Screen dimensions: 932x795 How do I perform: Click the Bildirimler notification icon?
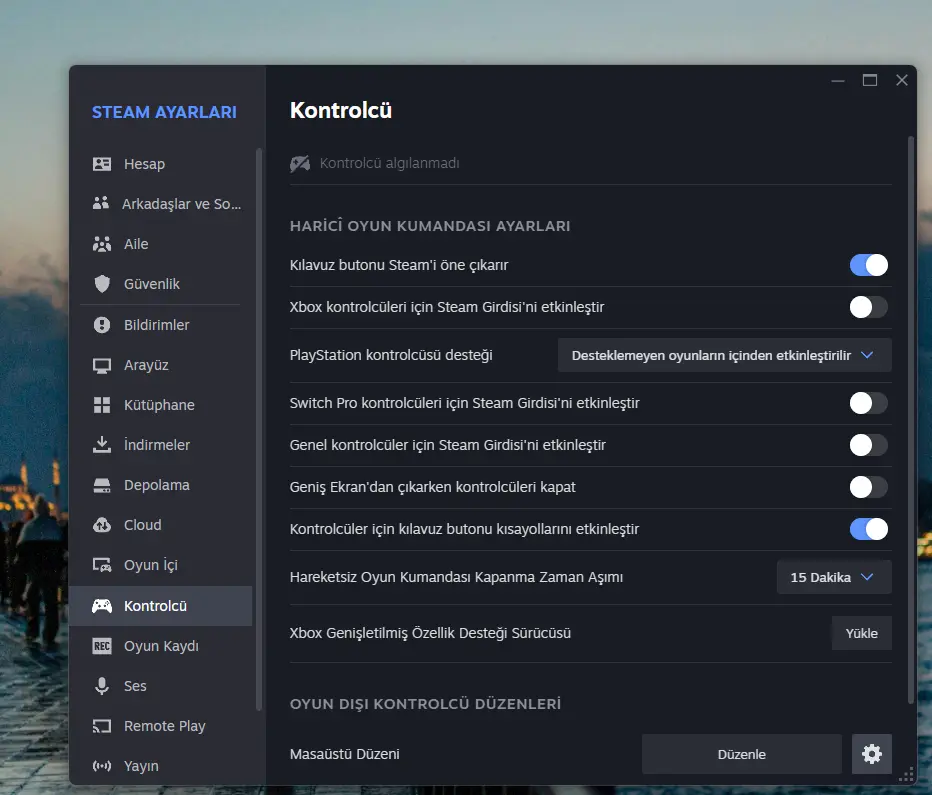coord(102,325)
